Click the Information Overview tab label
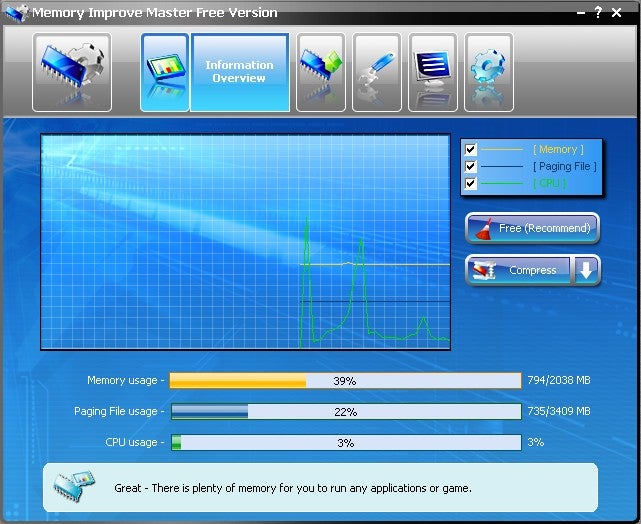 point(240,72)
